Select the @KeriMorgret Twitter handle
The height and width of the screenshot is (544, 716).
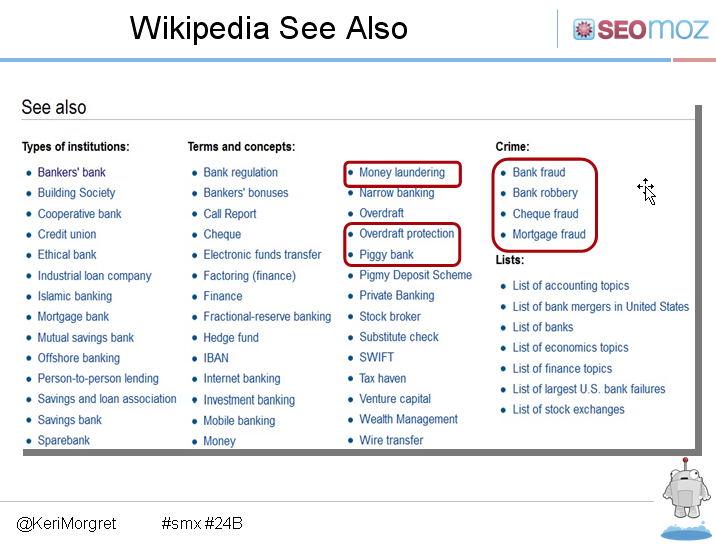66,523
